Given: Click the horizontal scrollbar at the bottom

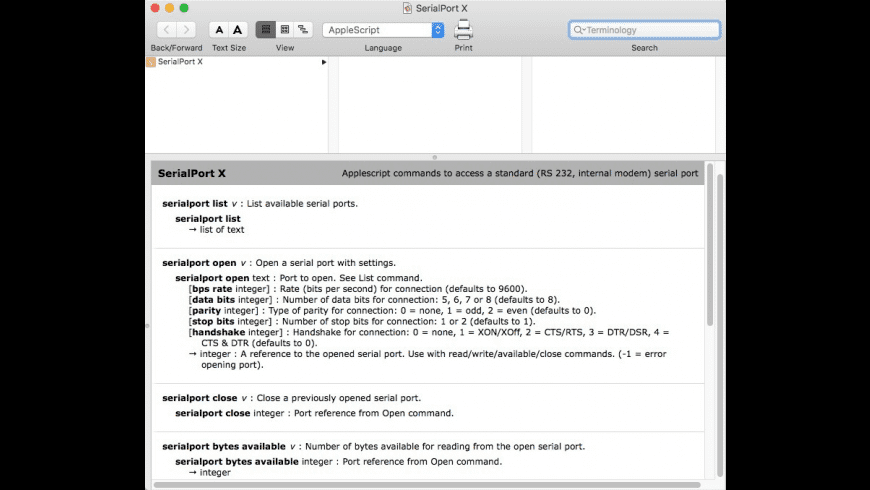Looking at the screenshot, I should (427, 484).
